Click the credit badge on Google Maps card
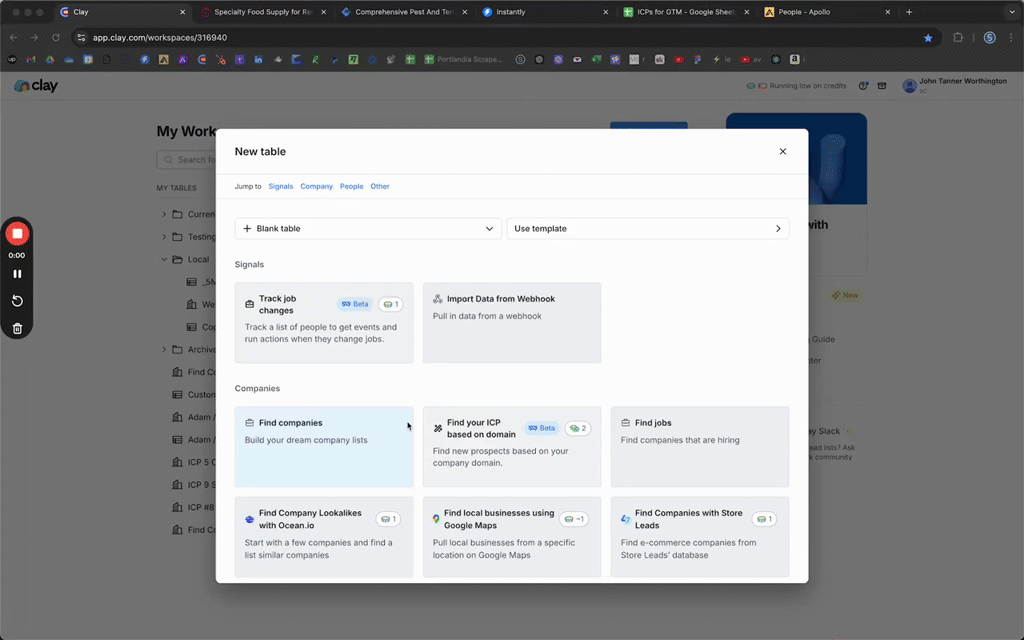Viewport: 1024px width, 640px height. 575,519
